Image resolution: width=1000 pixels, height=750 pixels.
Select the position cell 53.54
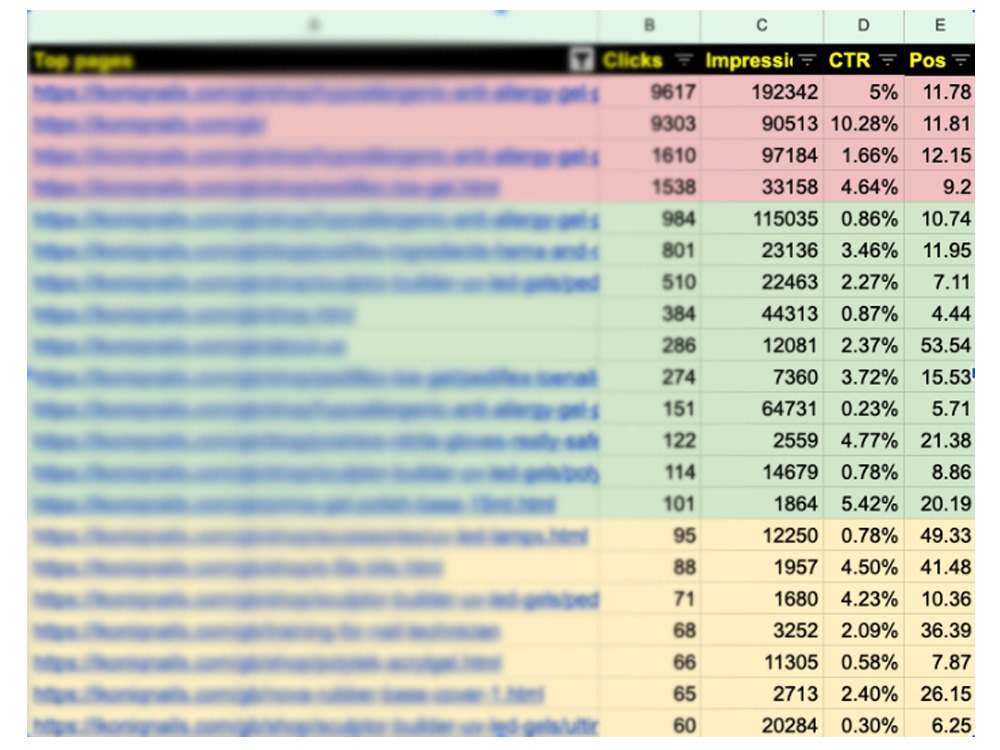[x=939, y=346]
